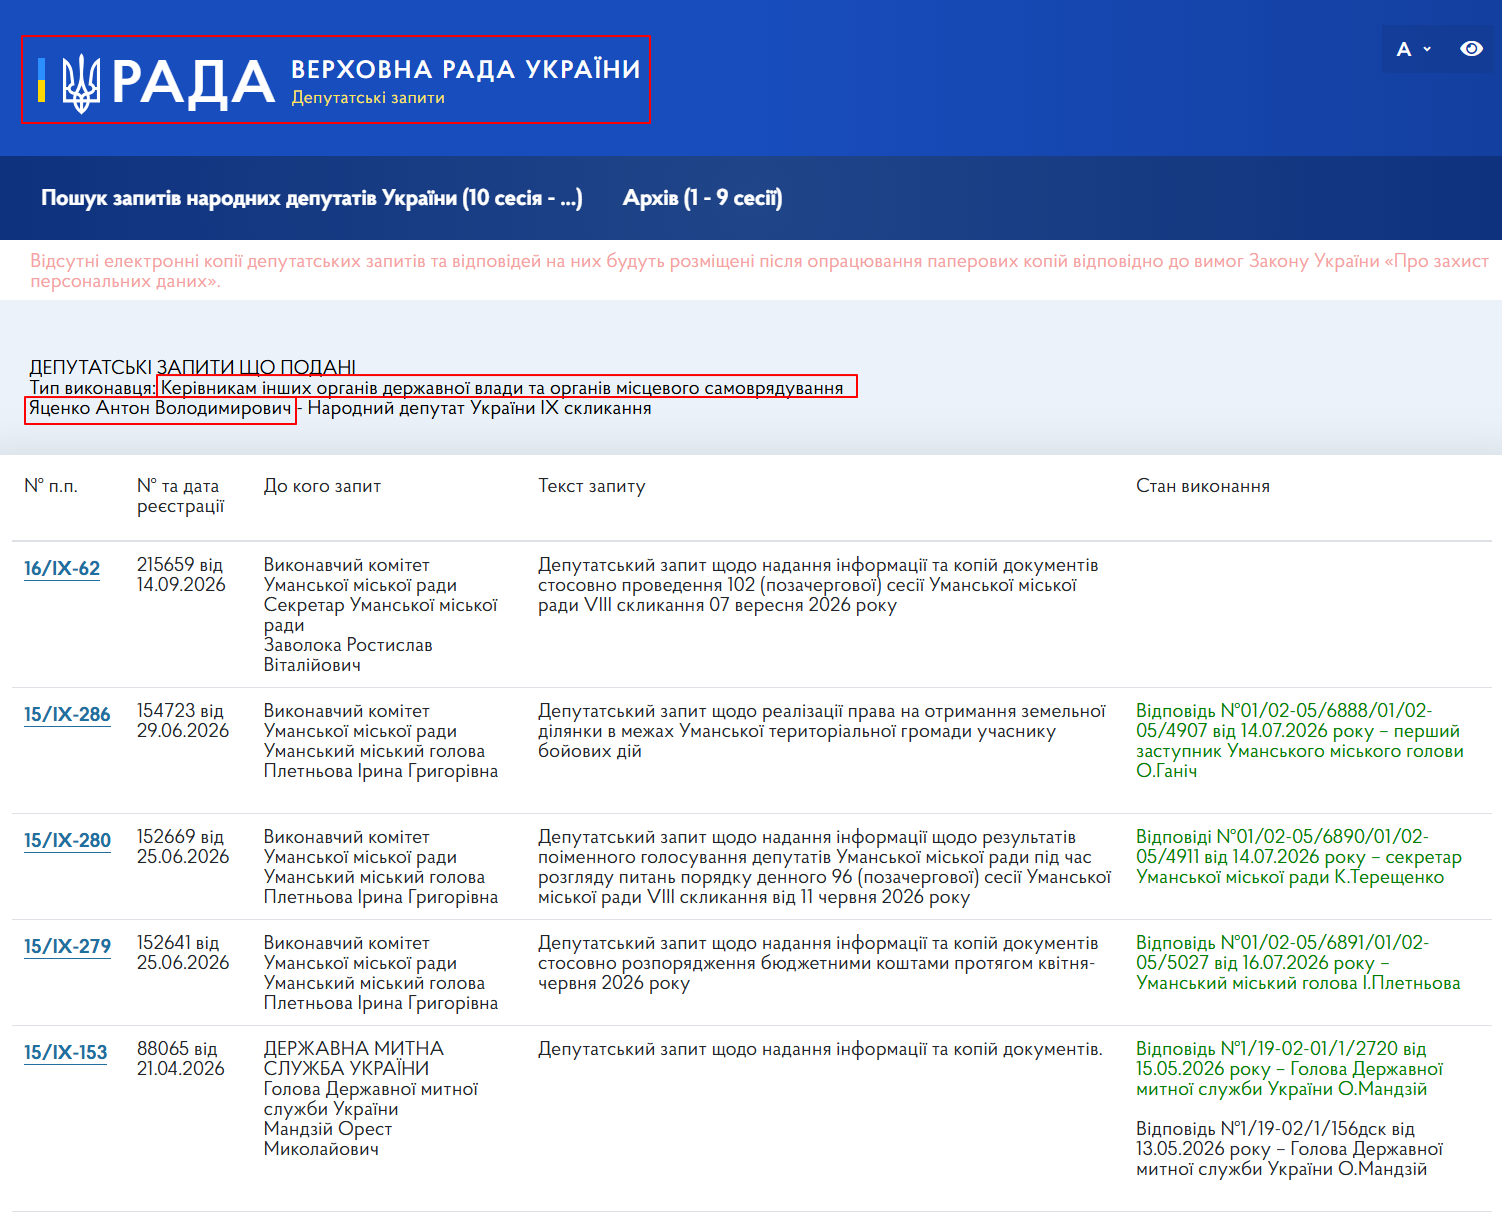Open request 15/IX-280
Viewport: 1502px width, 1221px height.
[67, 840]
